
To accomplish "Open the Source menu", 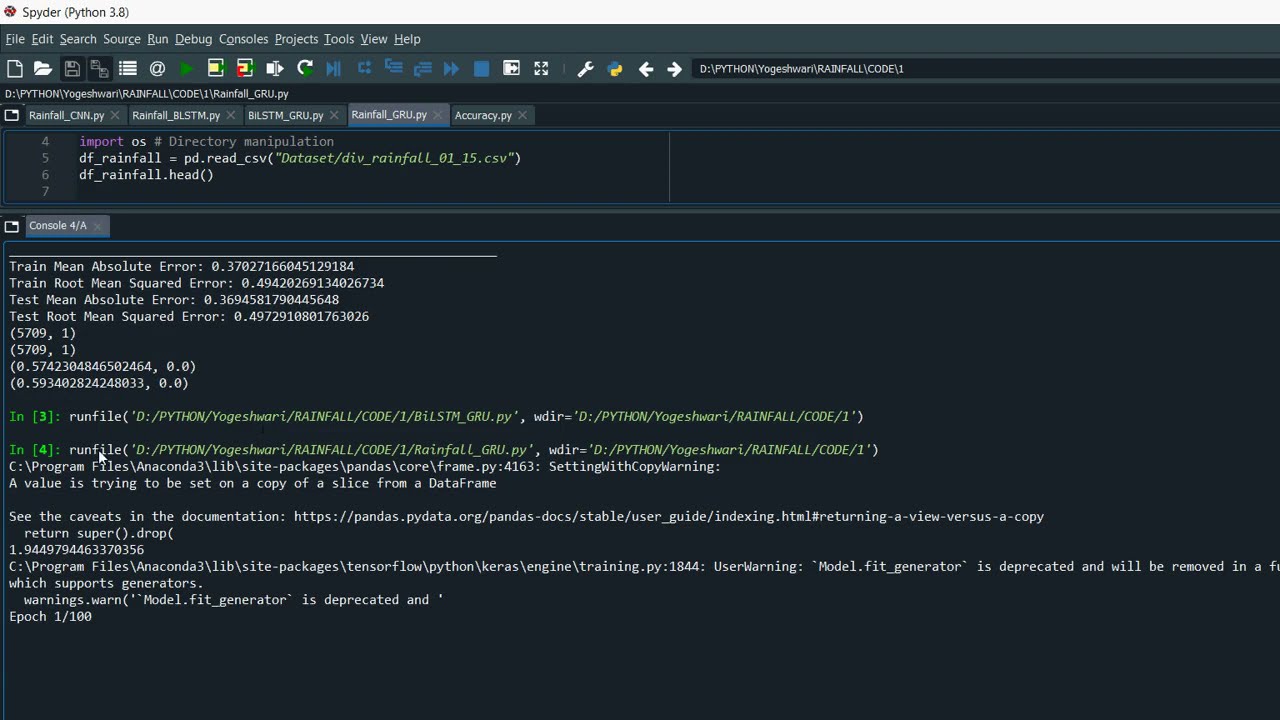I will pyautogui.click(x=122, y=39).
